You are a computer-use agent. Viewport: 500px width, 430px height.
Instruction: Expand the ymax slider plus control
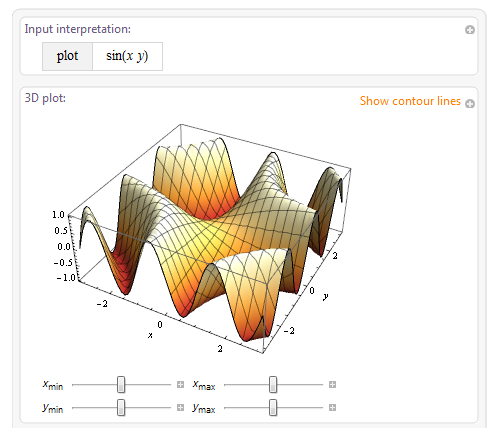pyautogui.click(x=332, y=407)
